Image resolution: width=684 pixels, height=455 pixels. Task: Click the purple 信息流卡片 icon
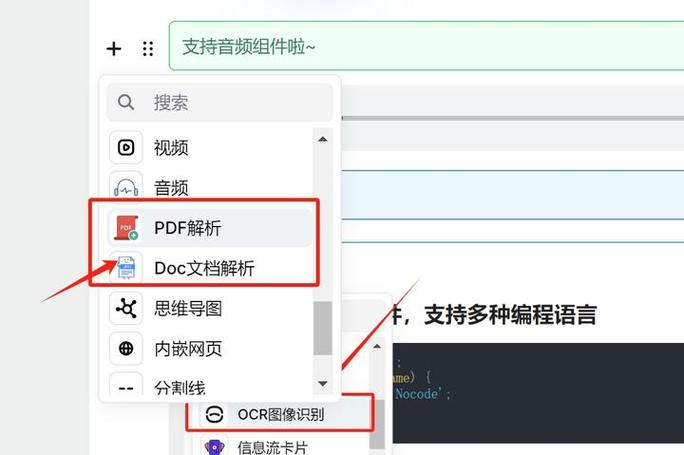[x=214, y=446]
